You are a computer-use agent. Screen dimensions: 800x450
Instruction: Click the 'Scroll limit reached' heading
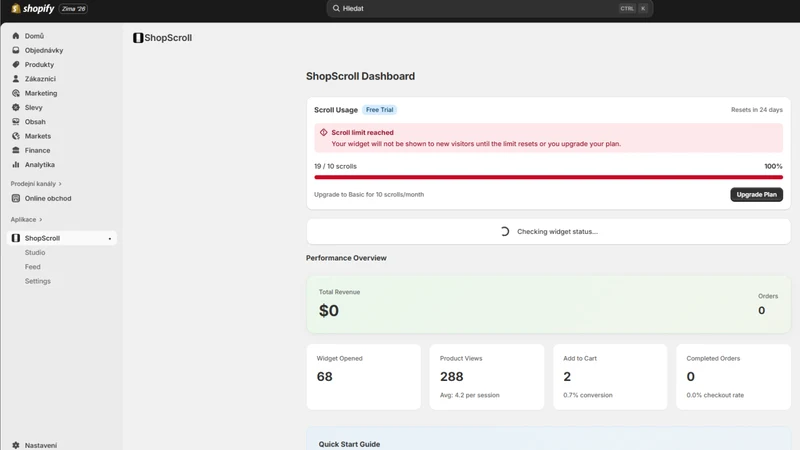click(362, 132)
